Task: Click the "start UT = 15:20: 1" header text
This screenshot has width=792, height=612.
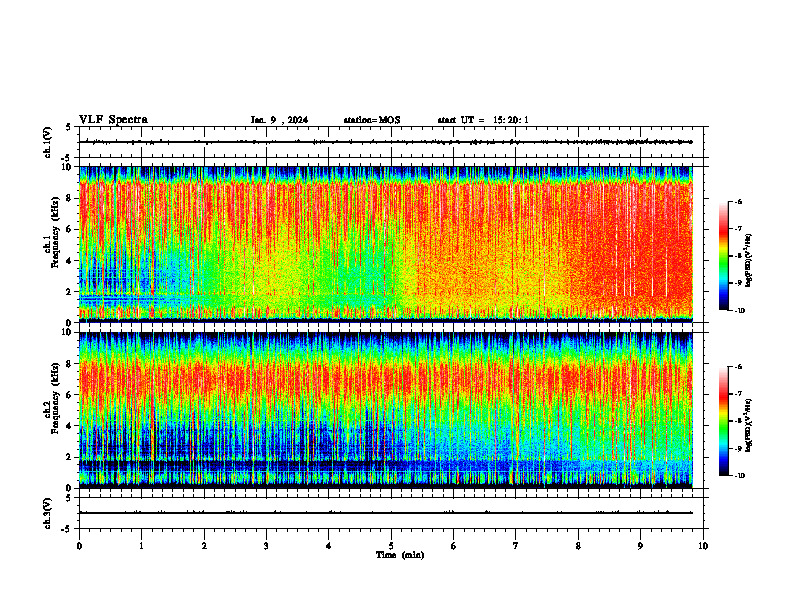Action: [x=483, y=120]
